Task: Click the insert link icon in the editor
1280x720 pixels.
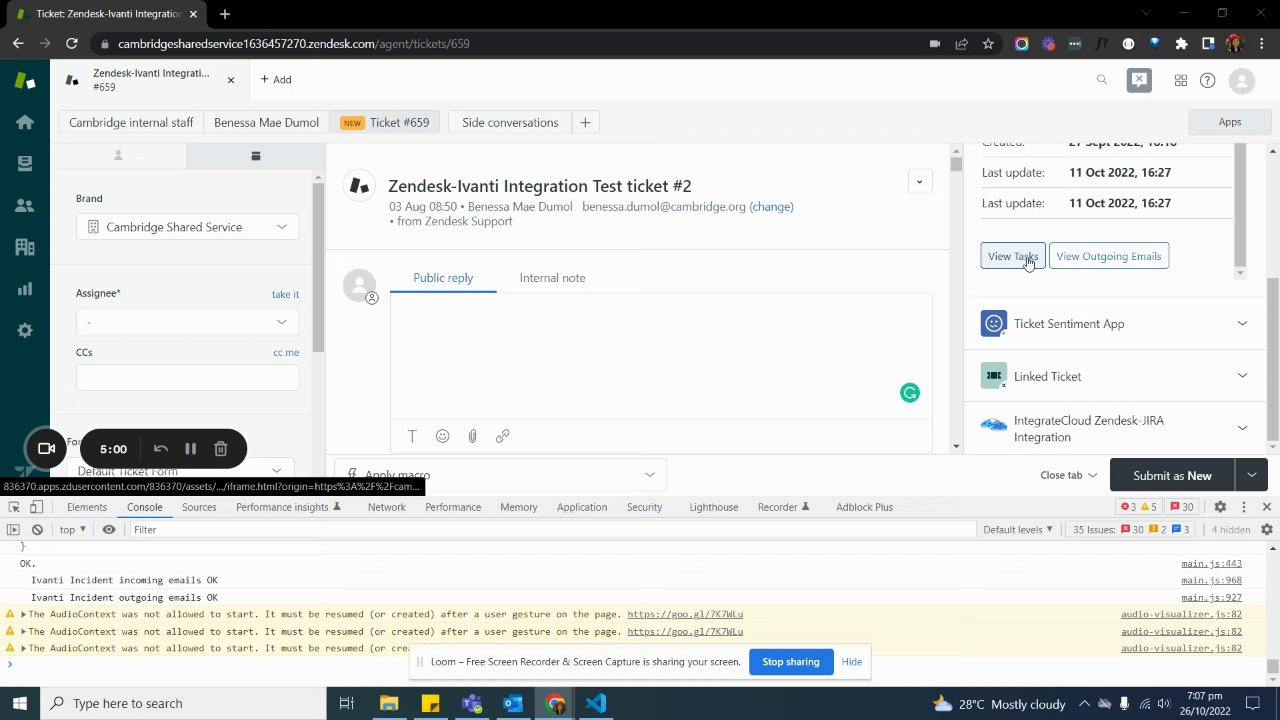Action: [502, 436]
